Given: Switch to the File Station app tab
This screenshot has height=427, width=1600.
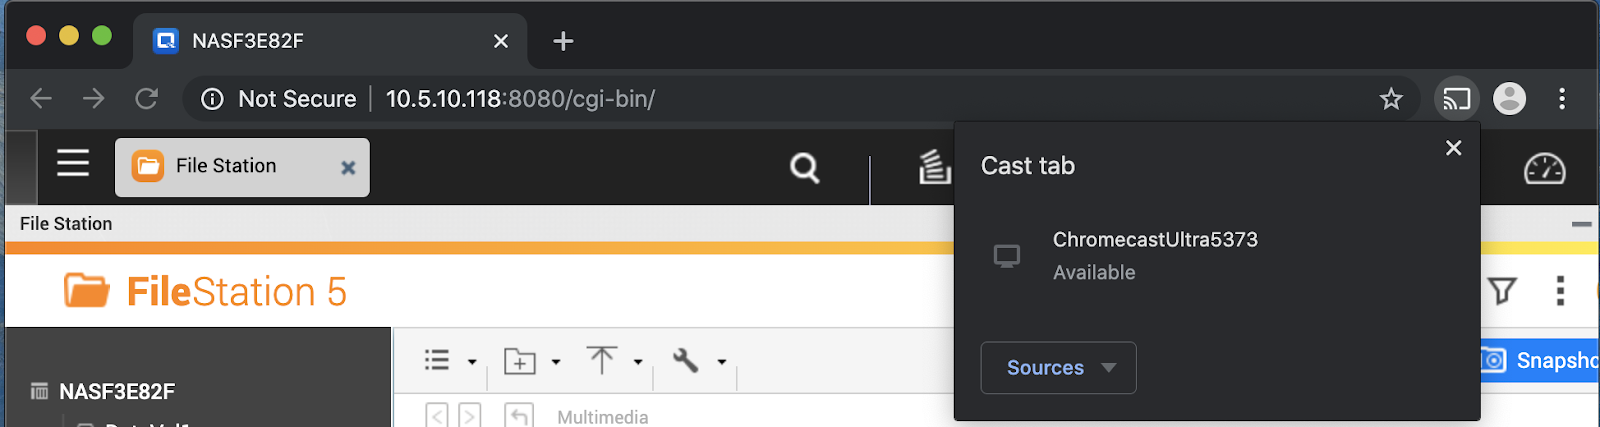Looking at the screenshot, I should tap(226, 166).
